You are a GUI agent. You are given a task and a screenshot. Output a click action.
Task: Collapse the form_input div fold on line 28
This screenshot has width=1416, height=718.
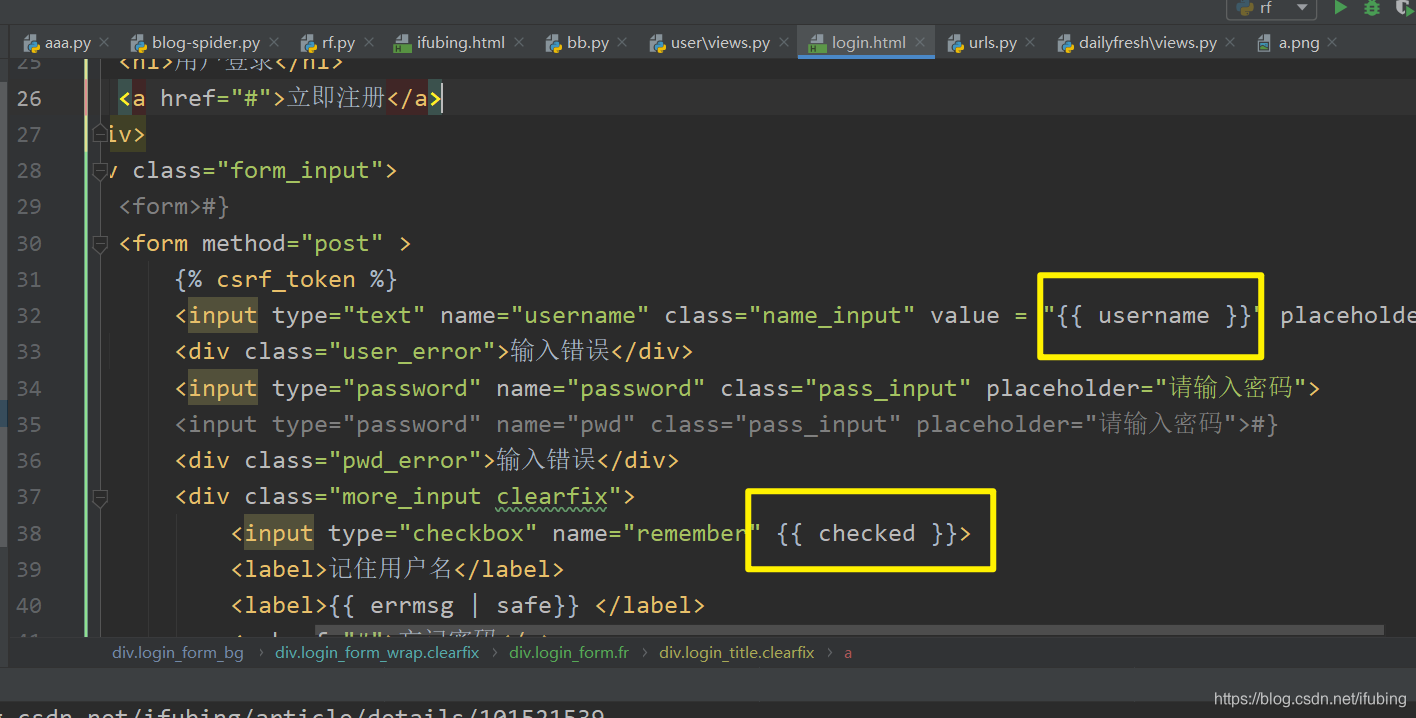pyautogui.click(x=99, y=171)
